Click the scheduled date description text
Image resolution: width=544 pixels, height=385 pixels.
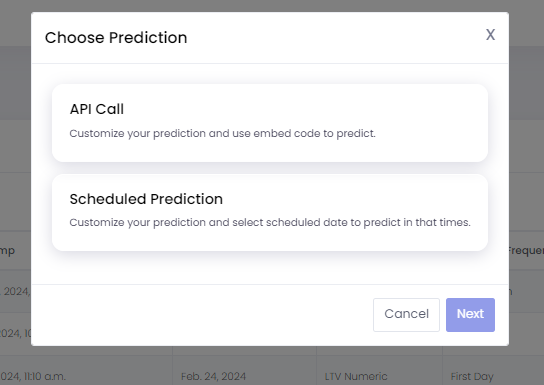(x=270, y=222)
